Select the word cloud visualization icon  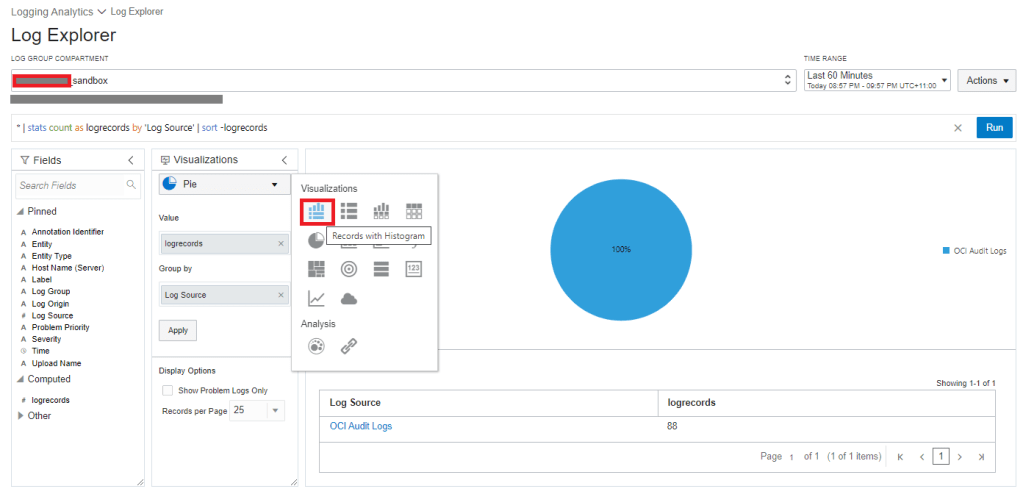(349, 298)
